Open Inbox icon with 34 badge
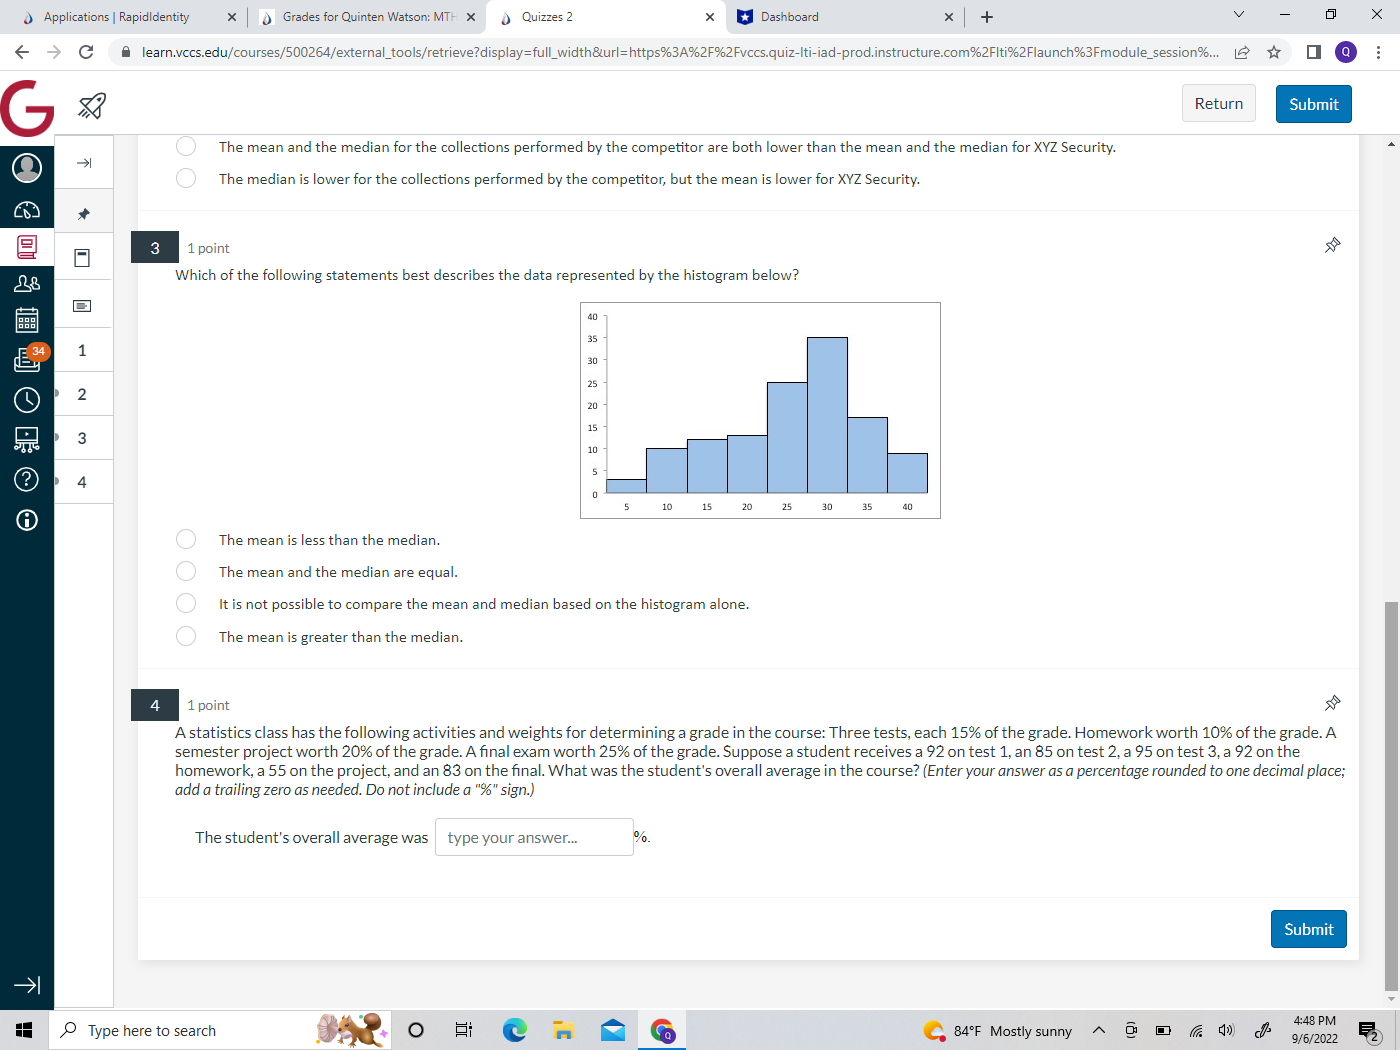 (x=30, y=358)
